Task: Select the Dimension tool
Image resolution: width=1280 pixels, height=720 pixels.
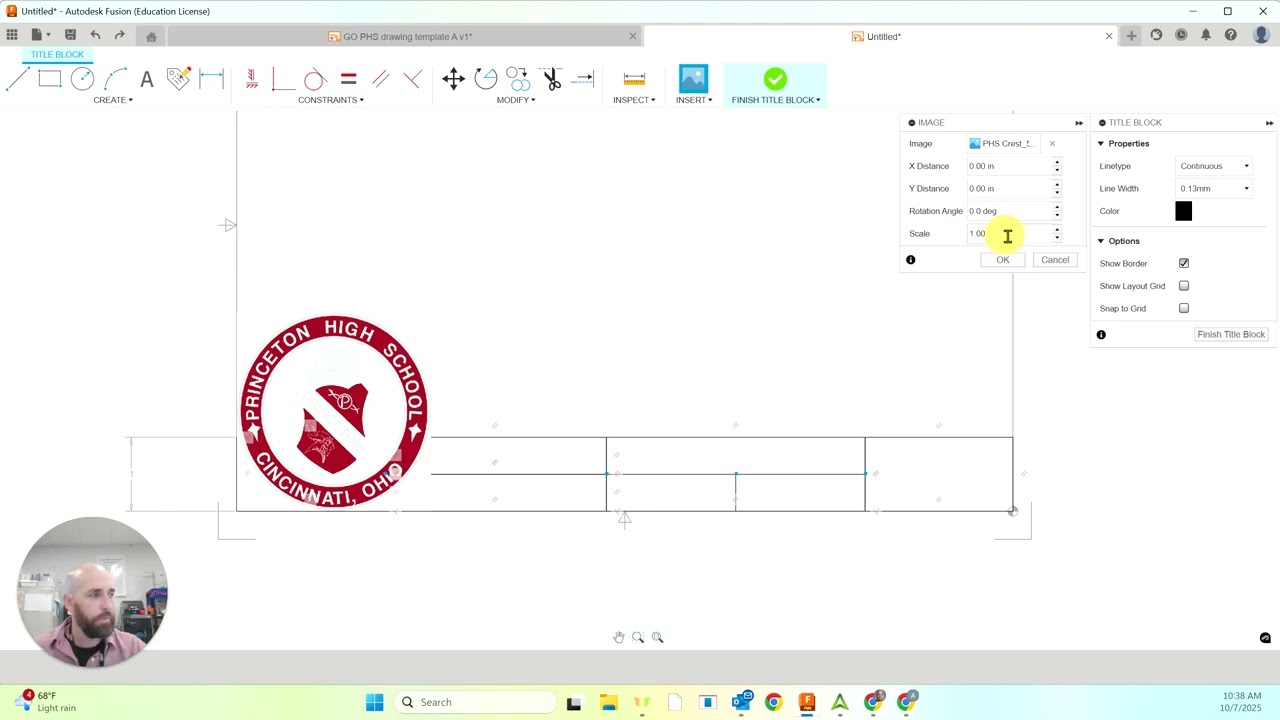Action: pyautogui.click(x=211, y=79)
